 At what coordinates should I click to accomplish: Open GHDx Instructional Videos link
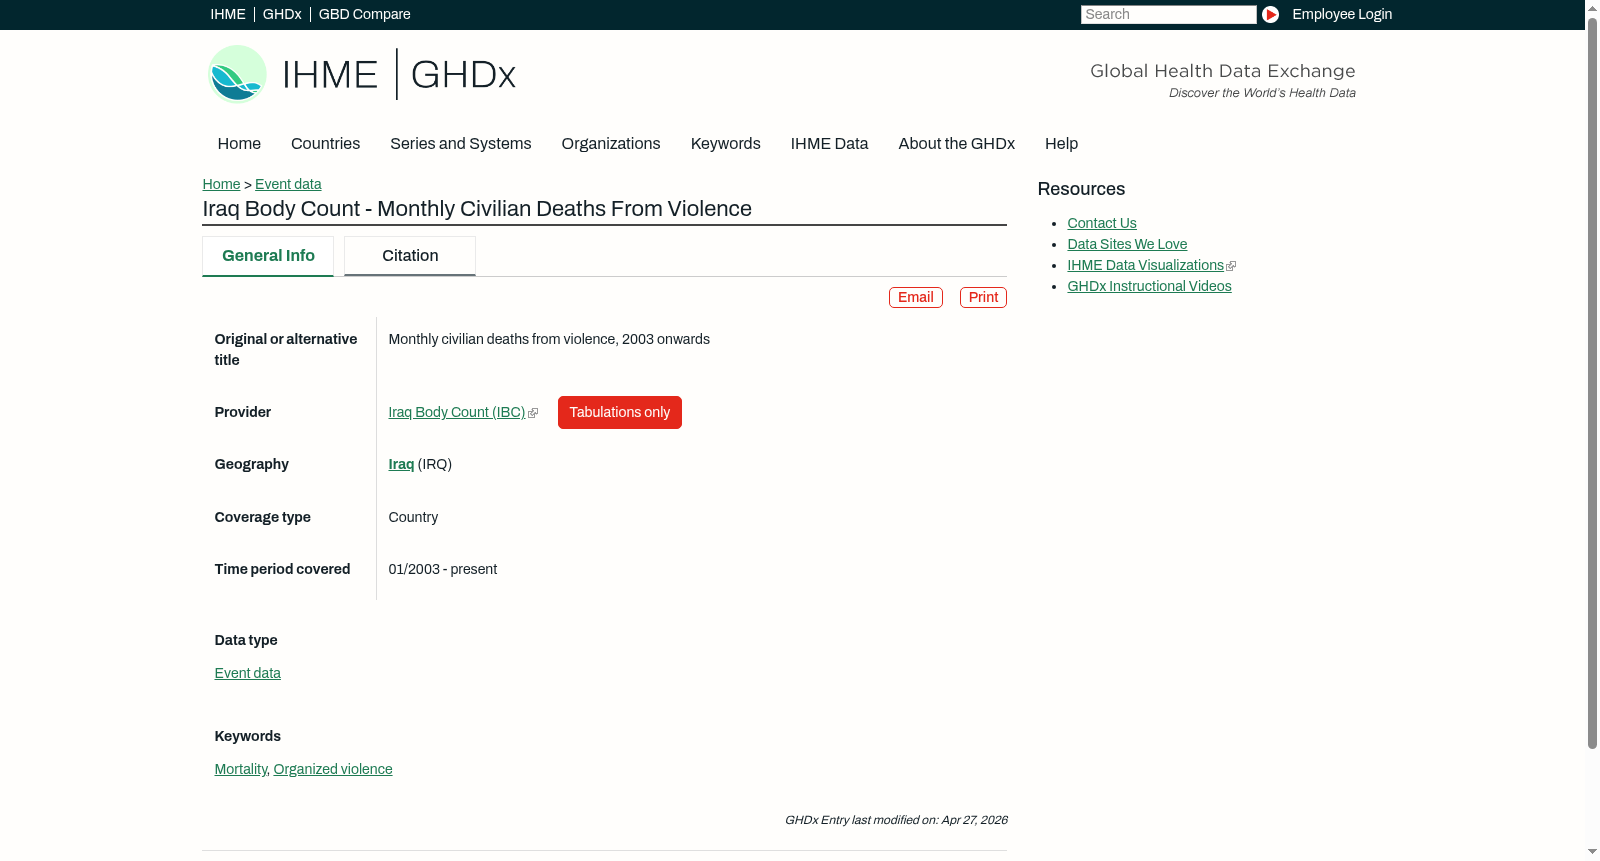click(x=1149, y=286)
